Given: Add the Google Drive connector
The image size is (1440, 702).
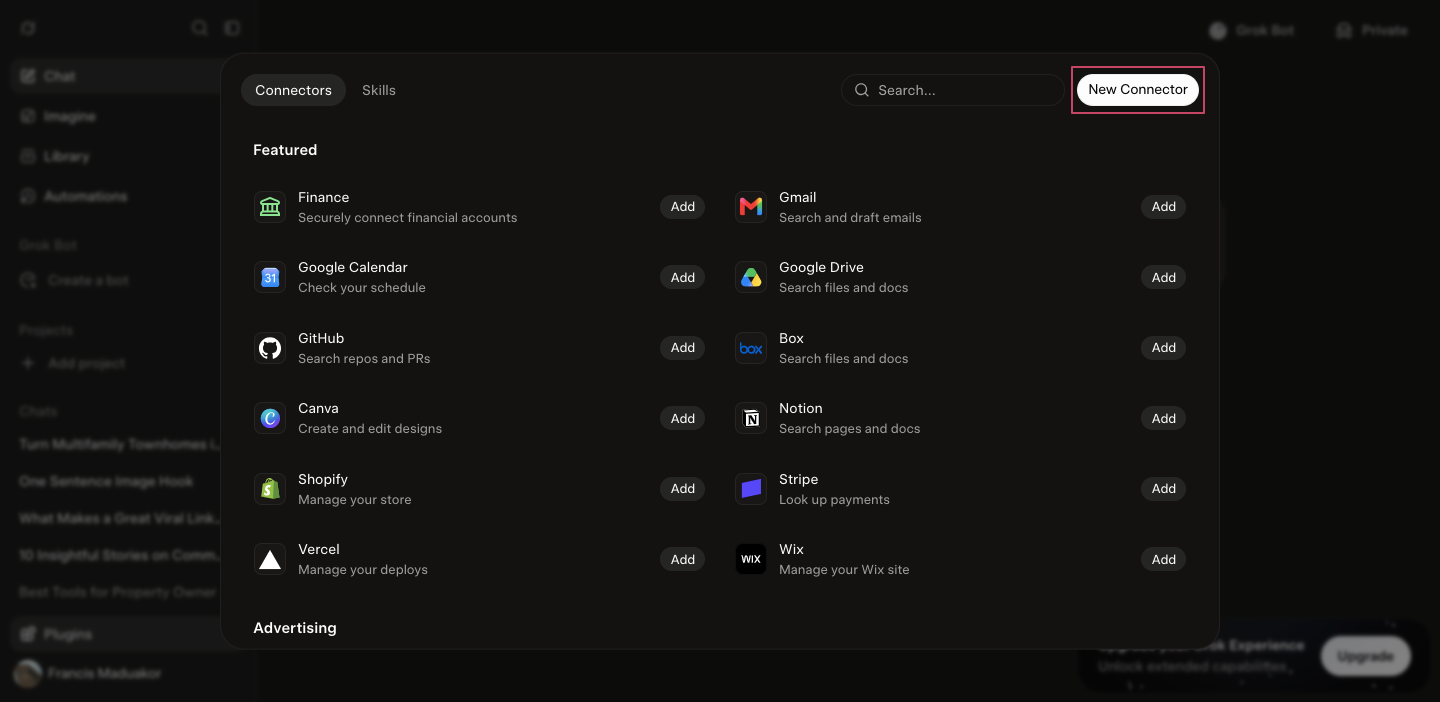Looking at the screenshot, I should [1164, 278].
